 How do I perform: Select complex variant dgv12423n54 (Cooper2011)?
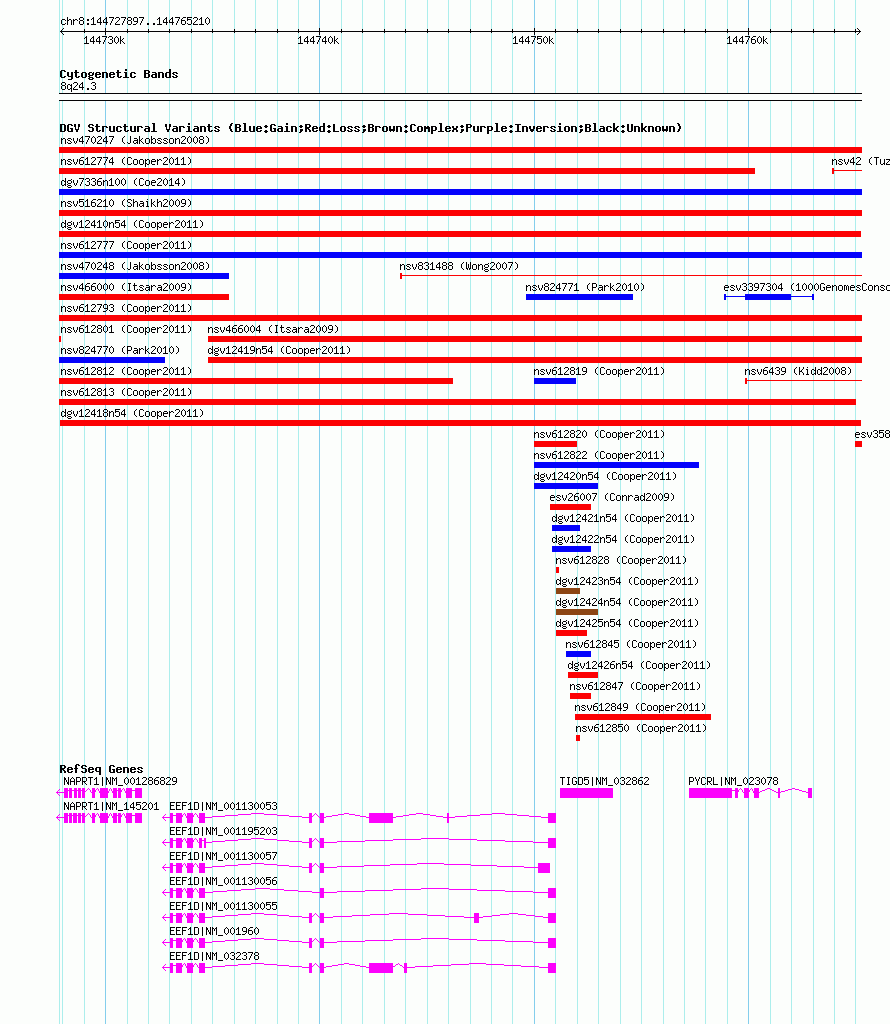pos(627,581)
